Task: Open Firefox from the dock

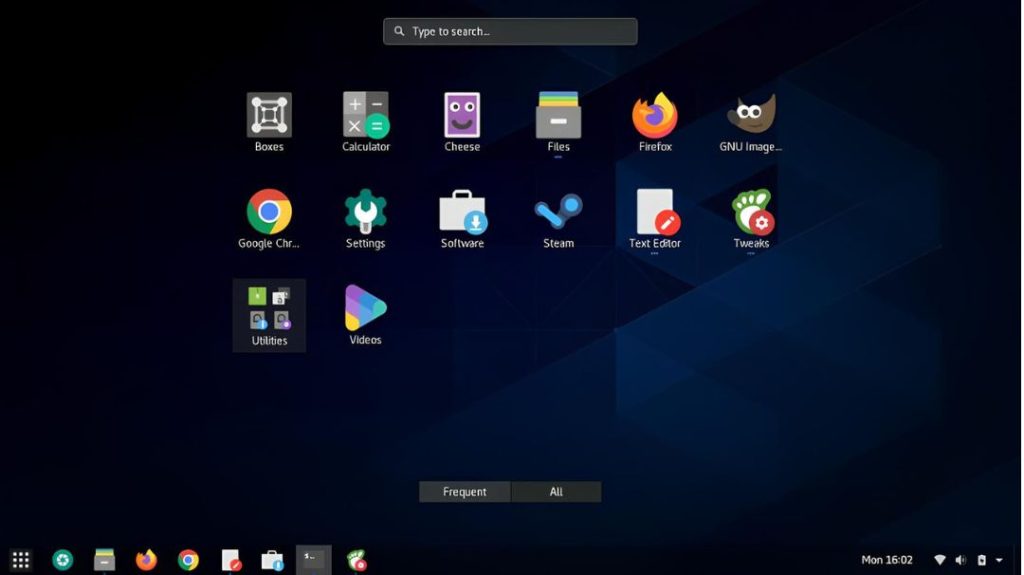Action: [x=146, y=560]
